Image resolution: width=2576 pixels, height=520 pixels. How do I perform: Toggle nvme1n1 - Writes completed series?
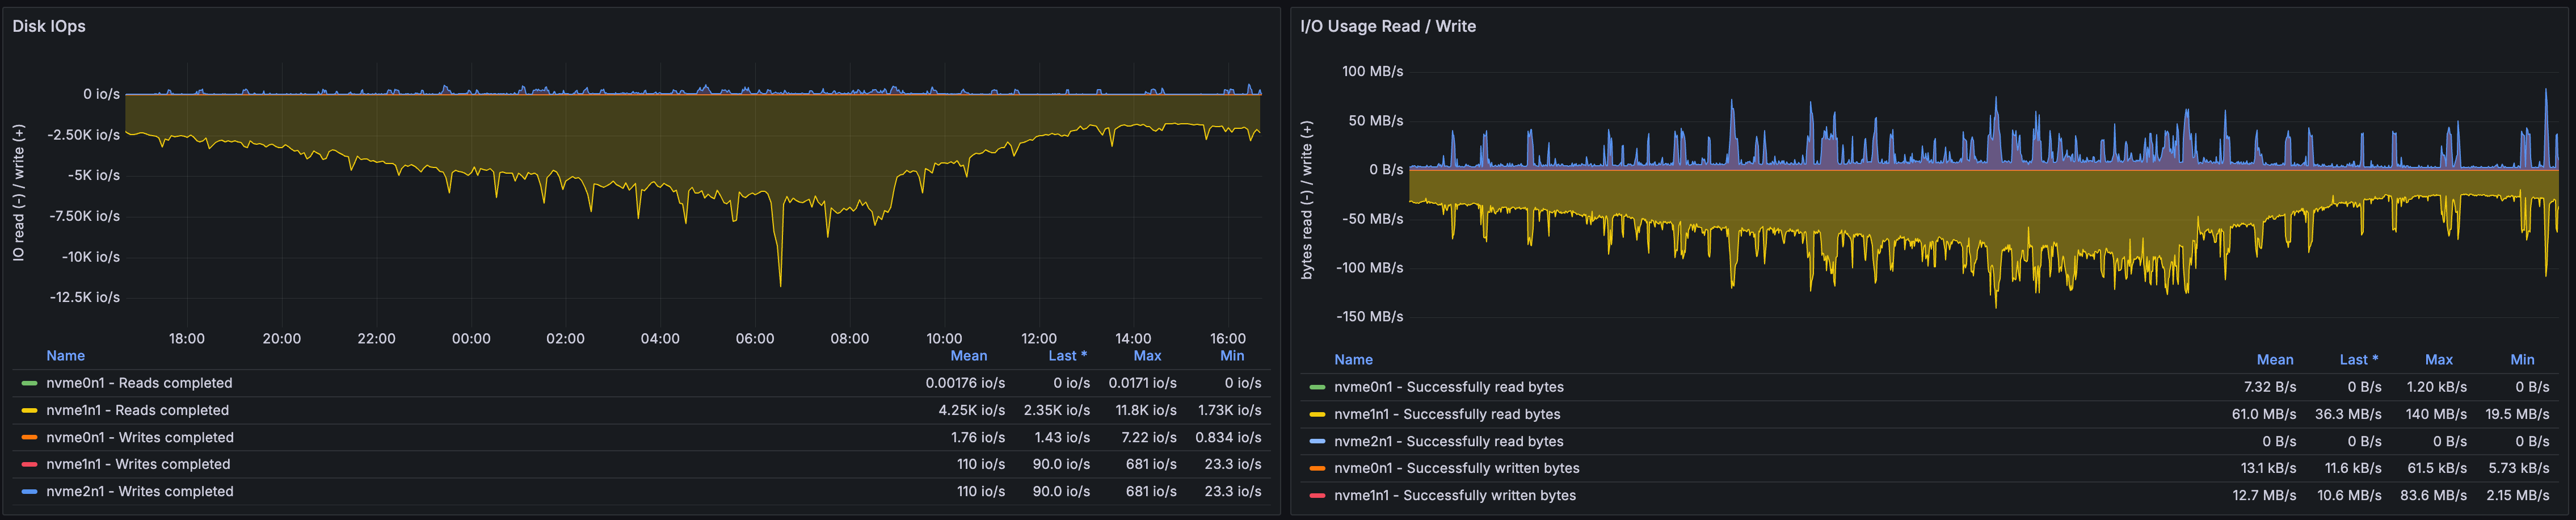pos(138,465)
